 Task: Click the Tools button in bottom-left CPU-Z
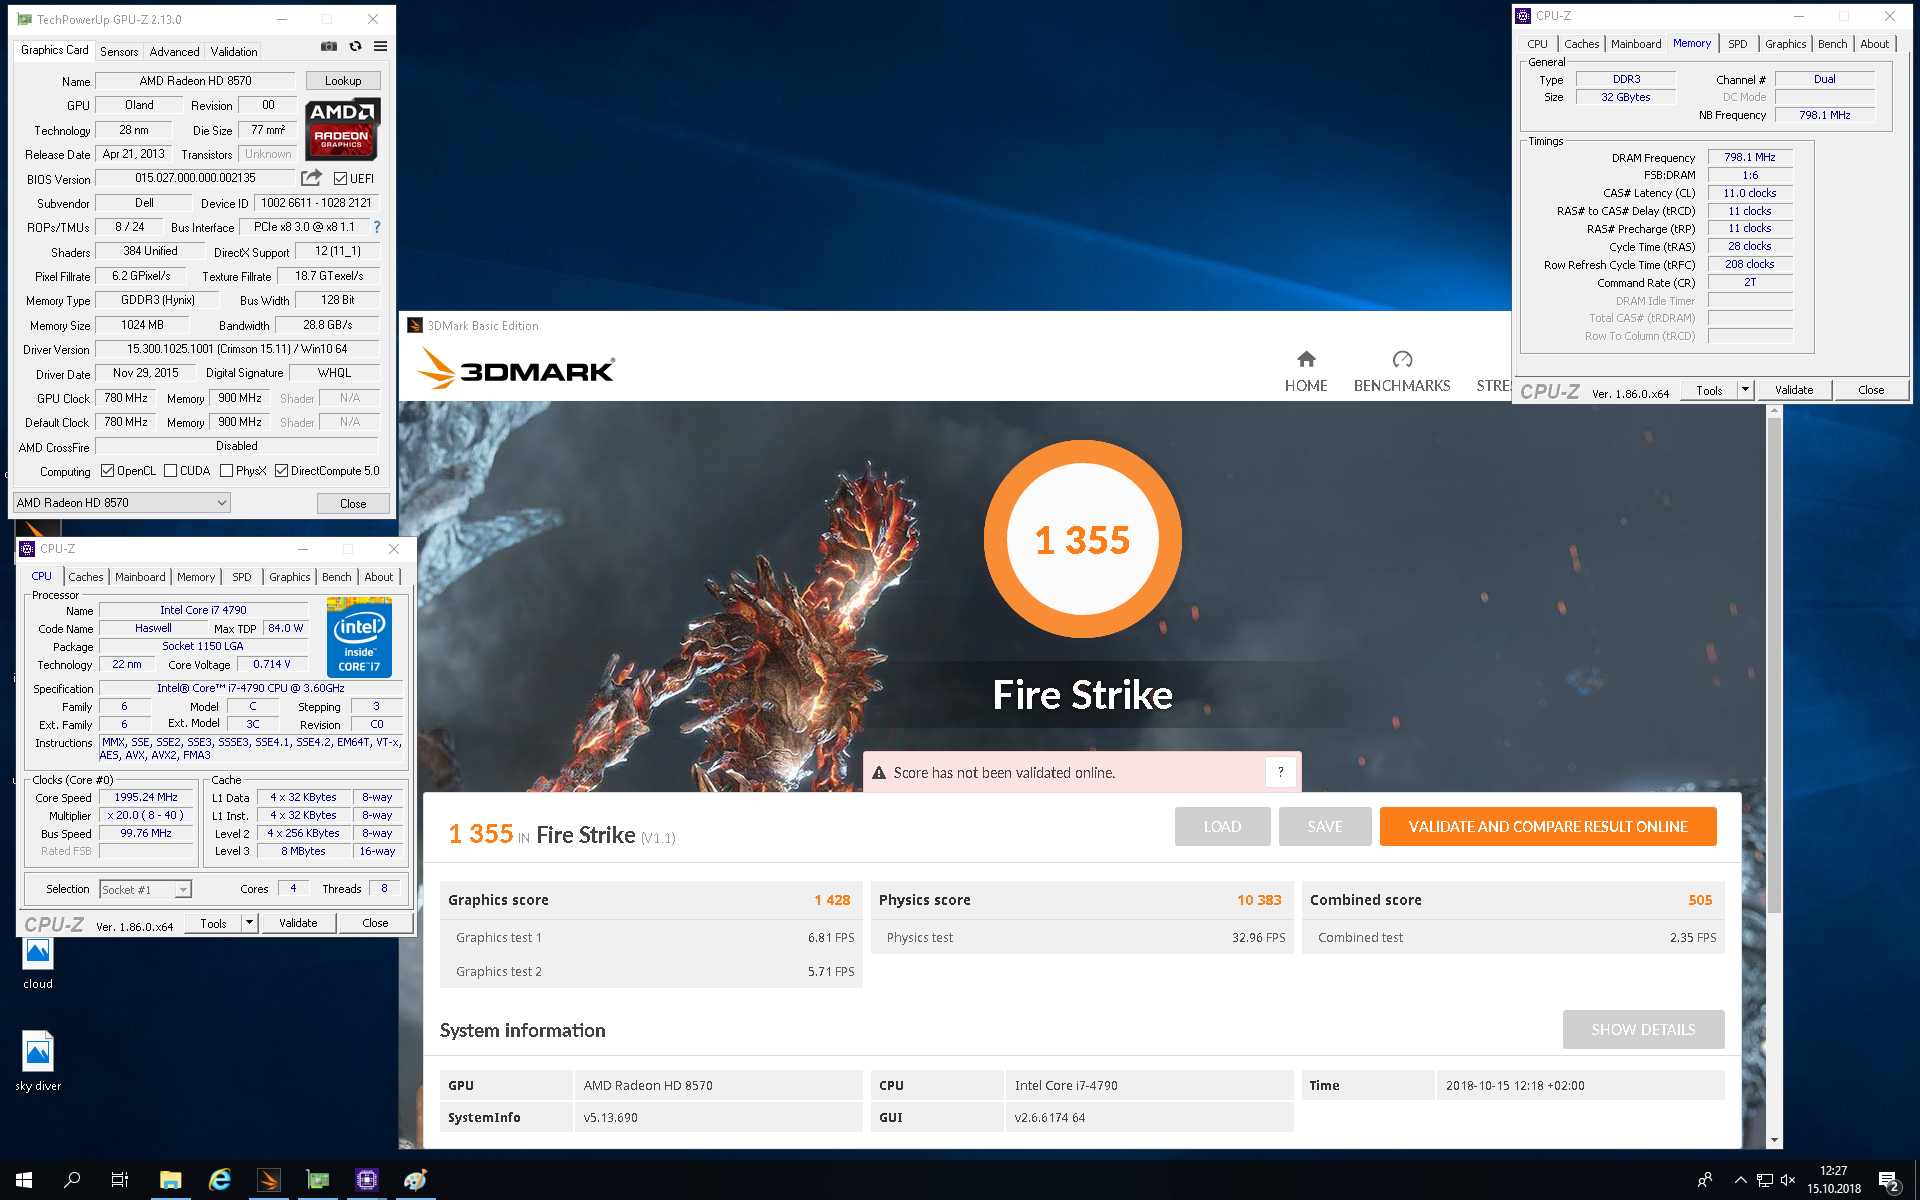coord(214,923)
